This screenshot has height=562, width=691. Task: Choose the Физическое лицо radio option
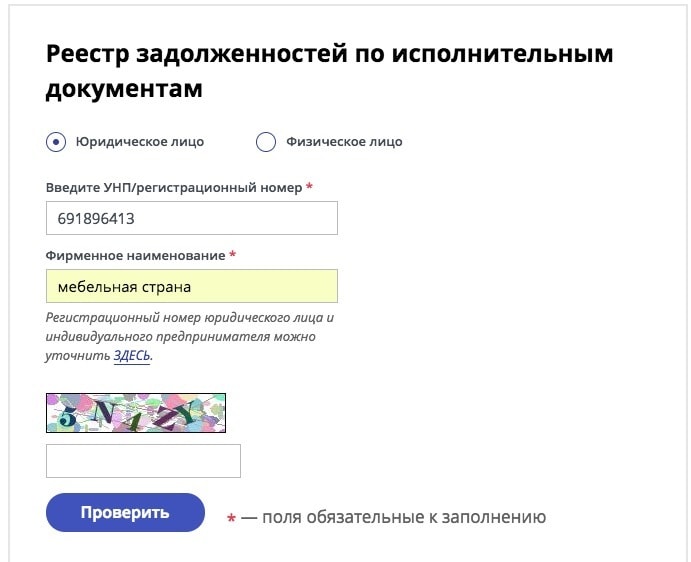click(266, 142)
